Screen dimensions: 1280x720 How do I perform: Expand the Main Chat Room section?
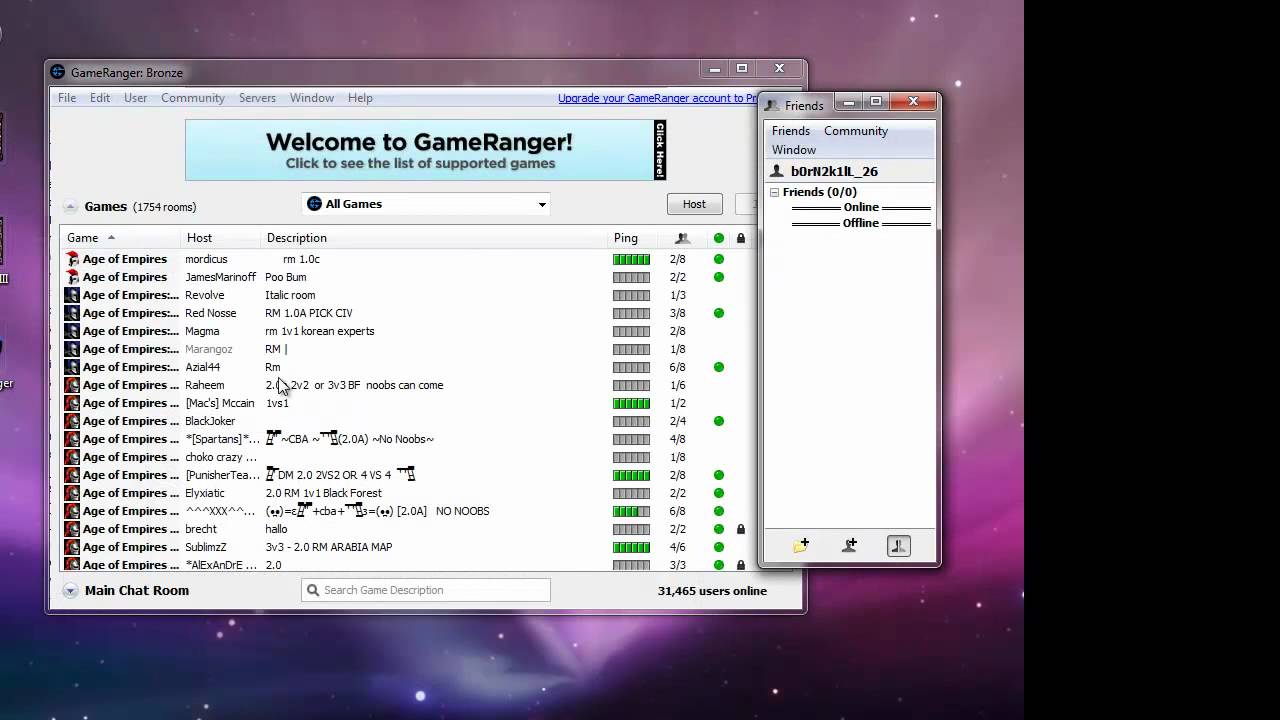coord(70,591)
